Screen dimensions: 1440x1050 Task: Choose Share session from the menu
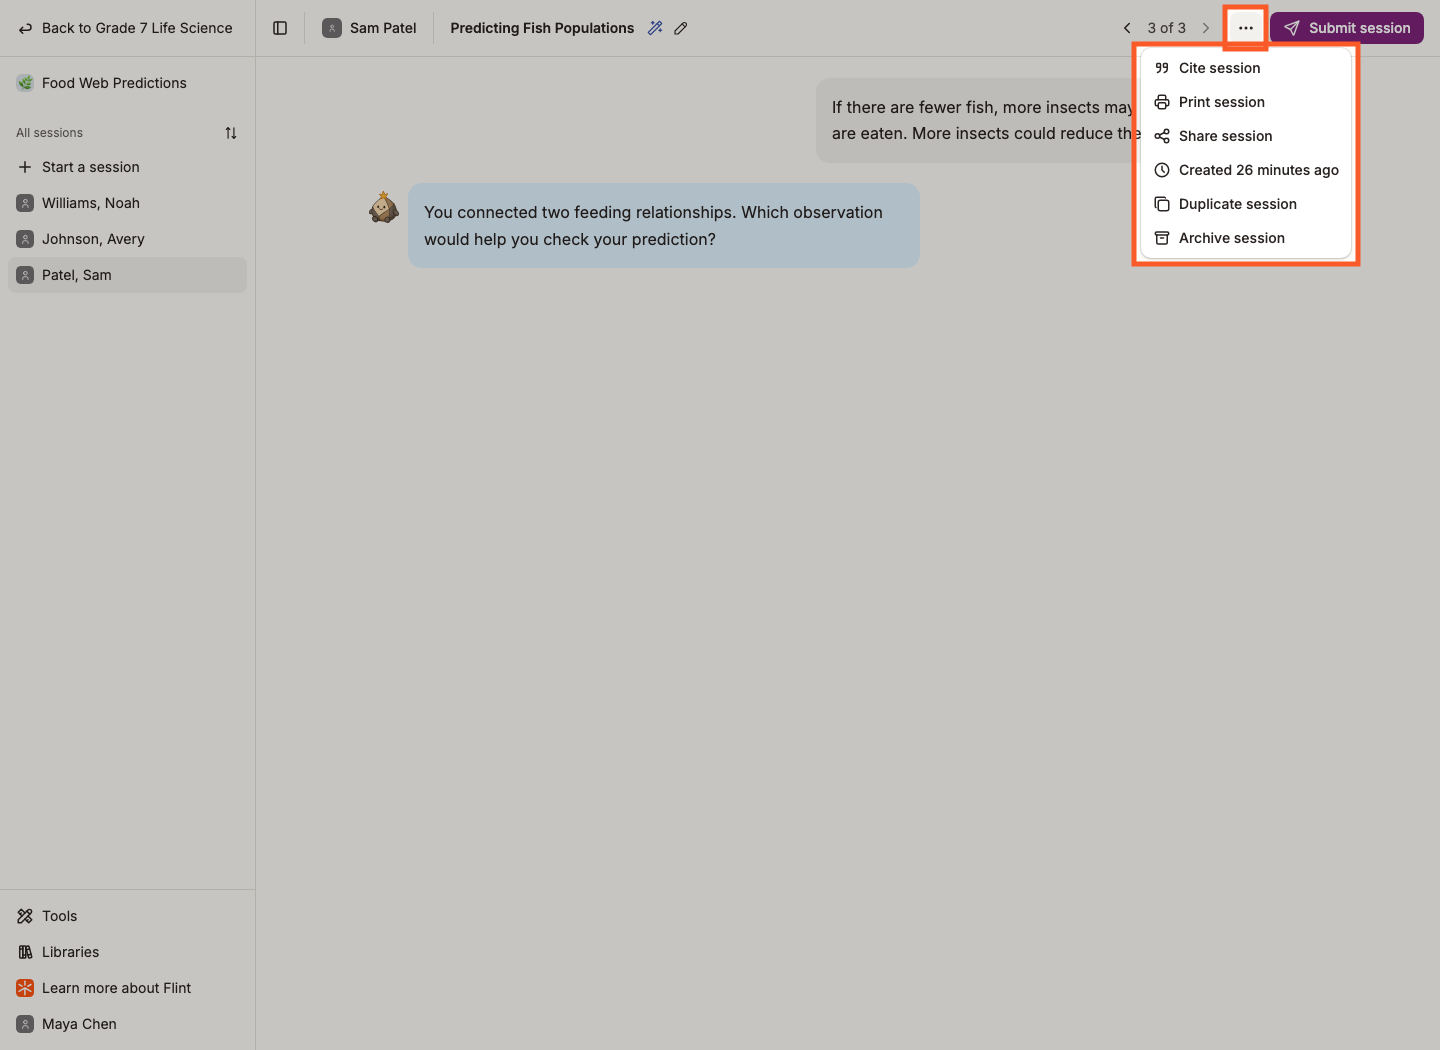coord(1246,136)
